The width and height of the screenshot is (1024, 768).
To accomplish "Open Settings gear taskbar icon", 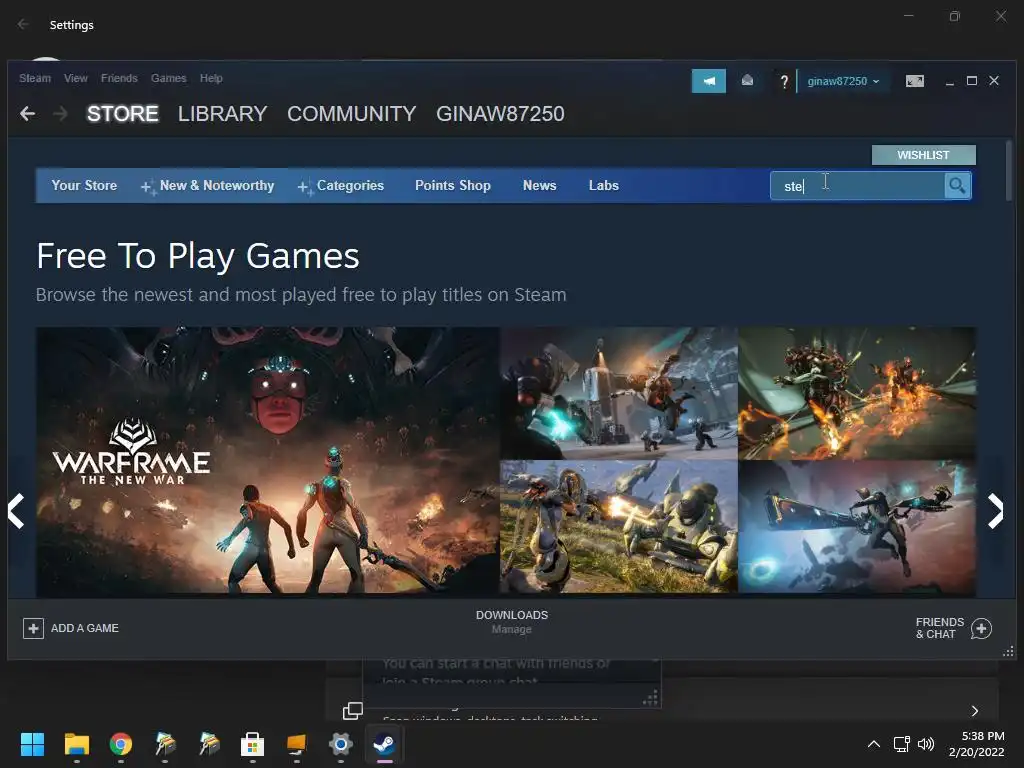I will [340, 744].
